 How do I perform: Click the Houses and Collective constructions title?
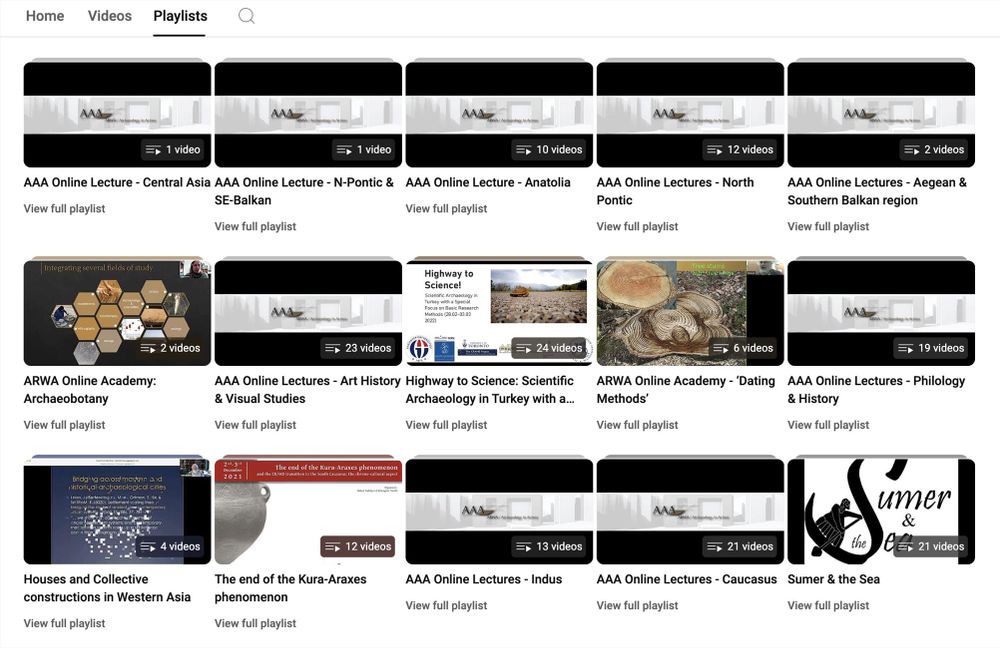tap(107, 588)
